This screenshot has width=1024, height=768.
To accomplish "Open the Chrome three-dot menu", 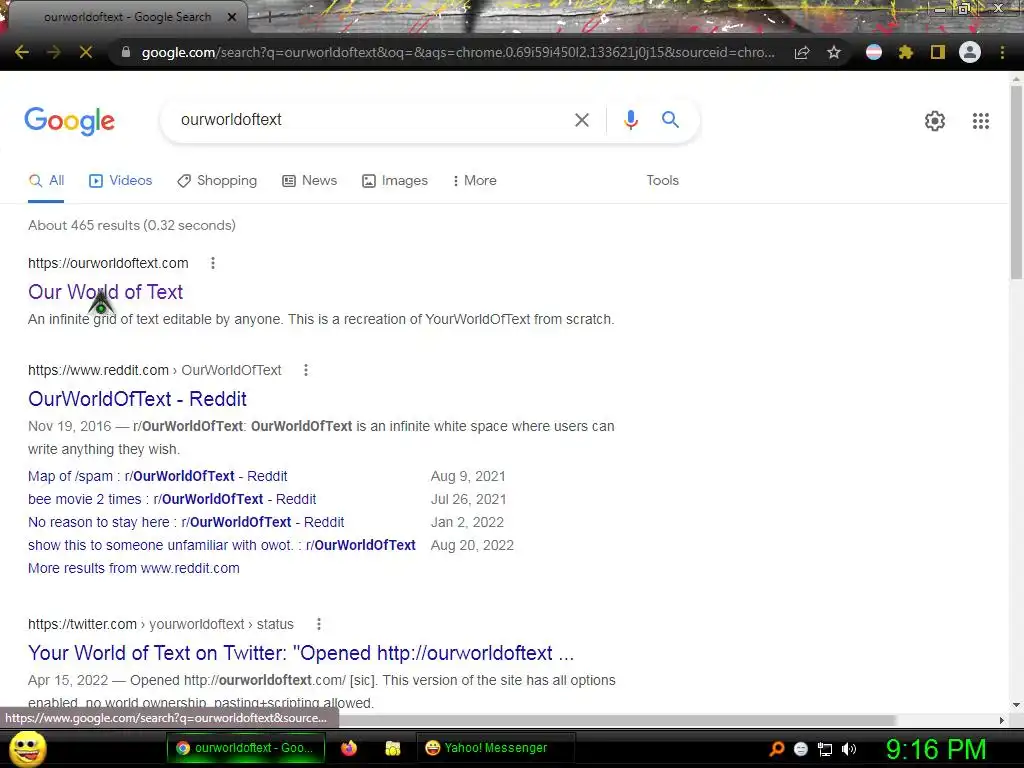I will (1002, 52).
